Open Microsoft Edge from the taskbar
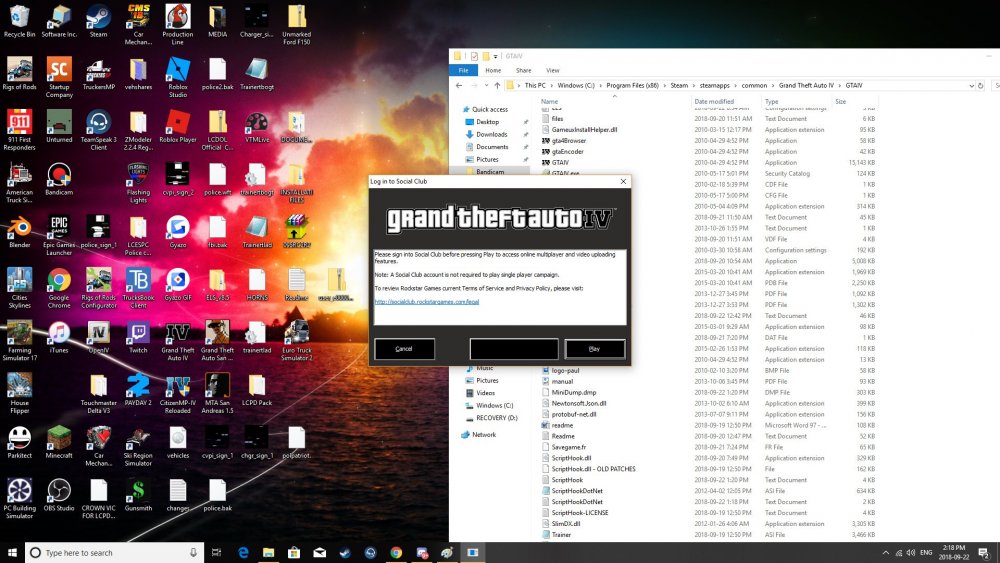The image size is (1000, 563). click(243, 553)
